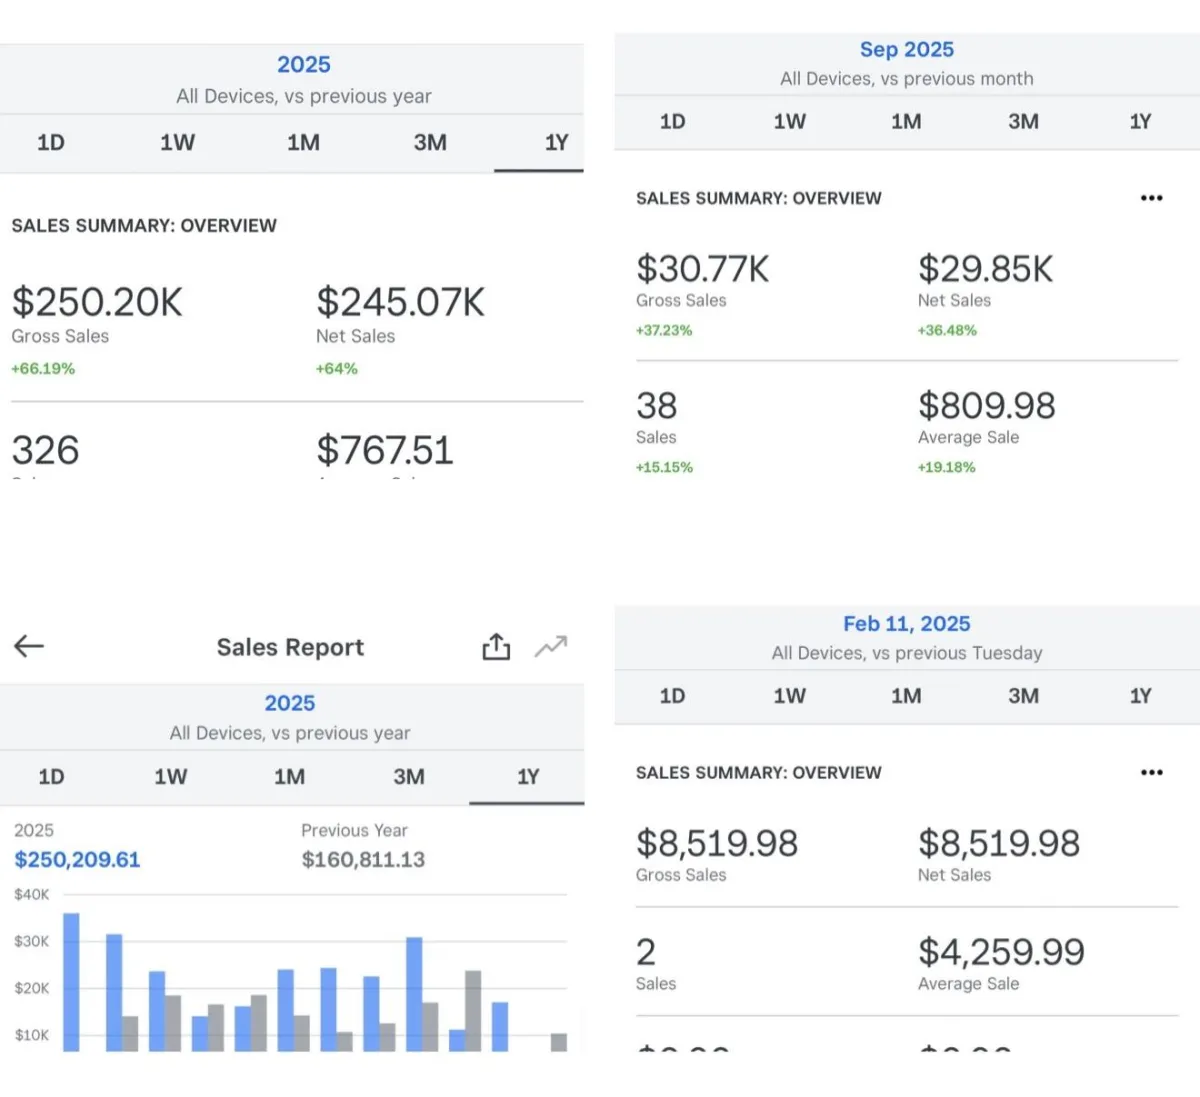Tap the $250,209.61 2025 total

(x=77, y=860)
